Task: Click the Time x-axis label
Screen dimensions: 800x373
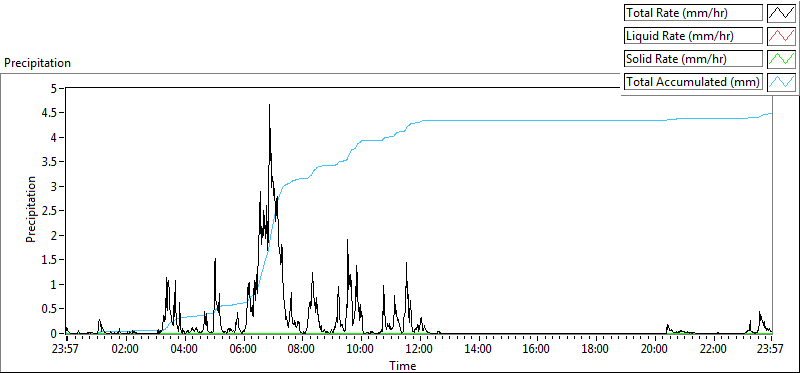Action: 403,365
